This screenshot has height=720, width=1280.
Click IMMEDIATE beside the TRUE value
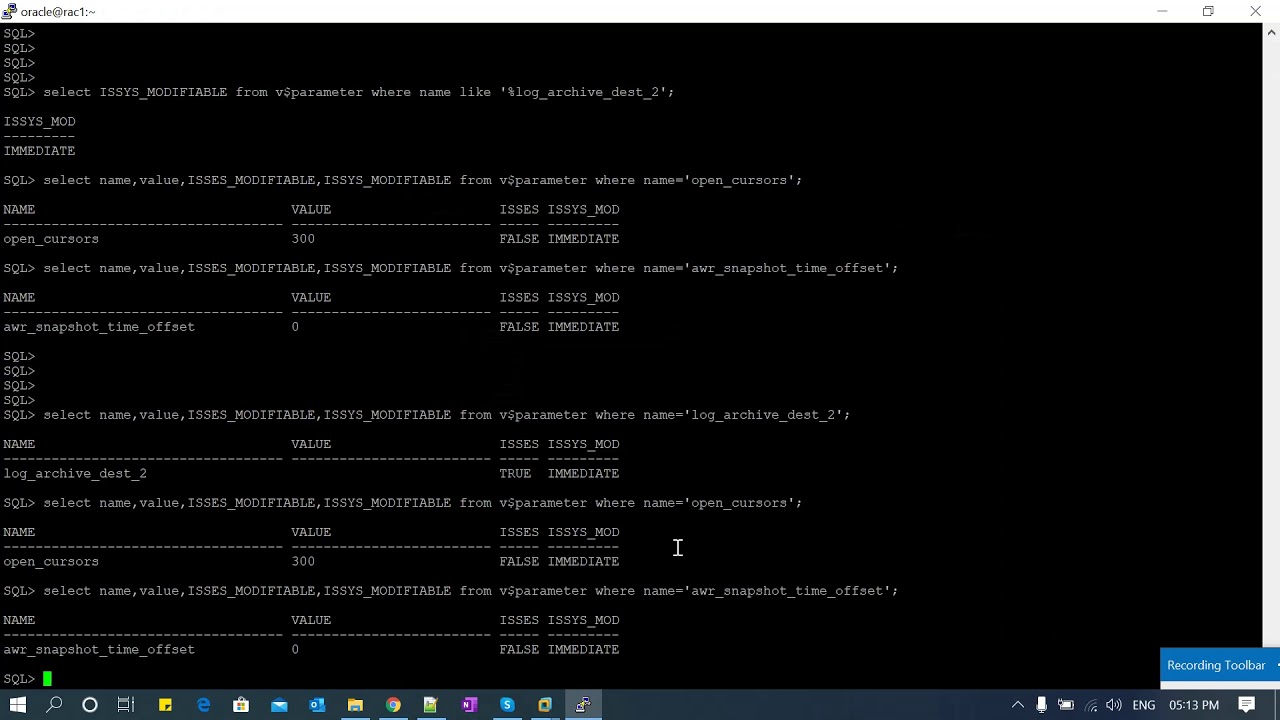click(x=583, y=473)
